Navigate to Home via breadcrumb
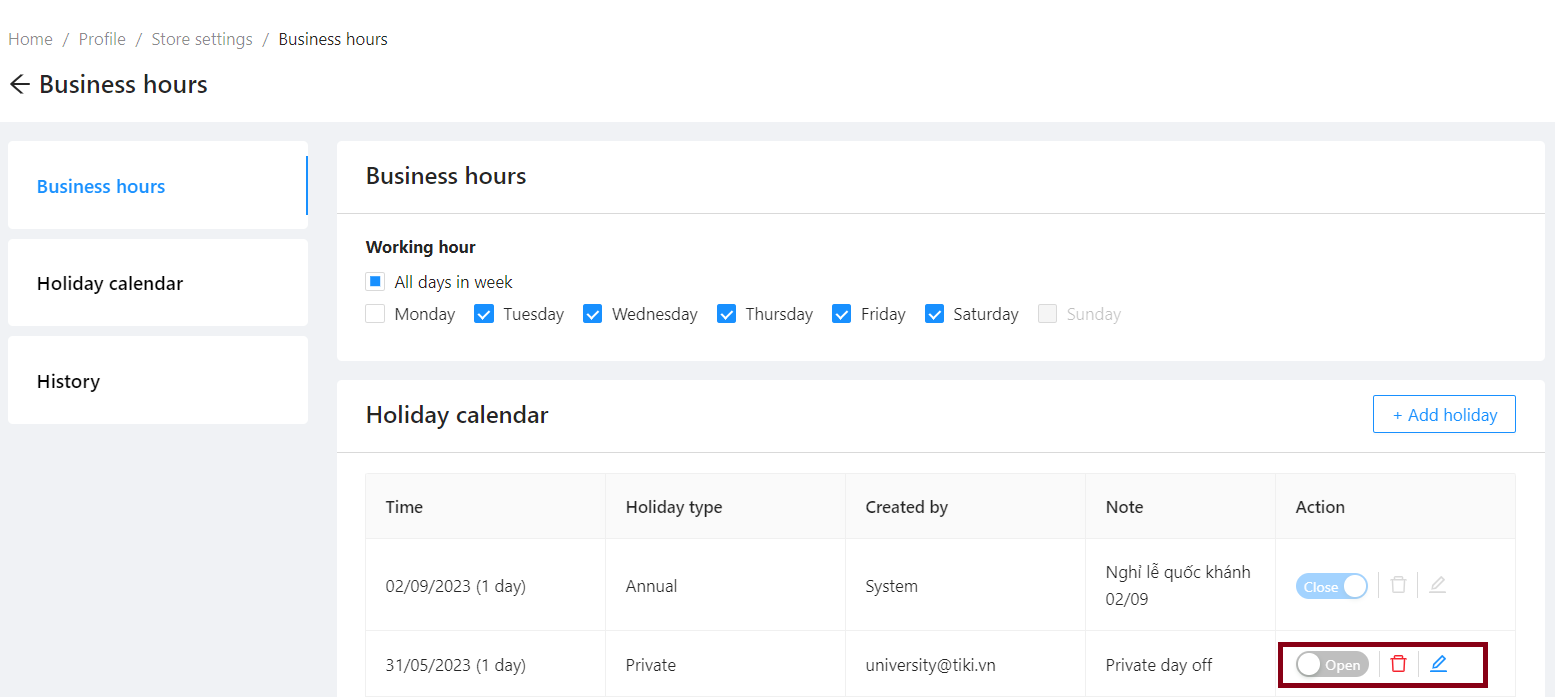The image size is (1555, 697). [30, 39]
